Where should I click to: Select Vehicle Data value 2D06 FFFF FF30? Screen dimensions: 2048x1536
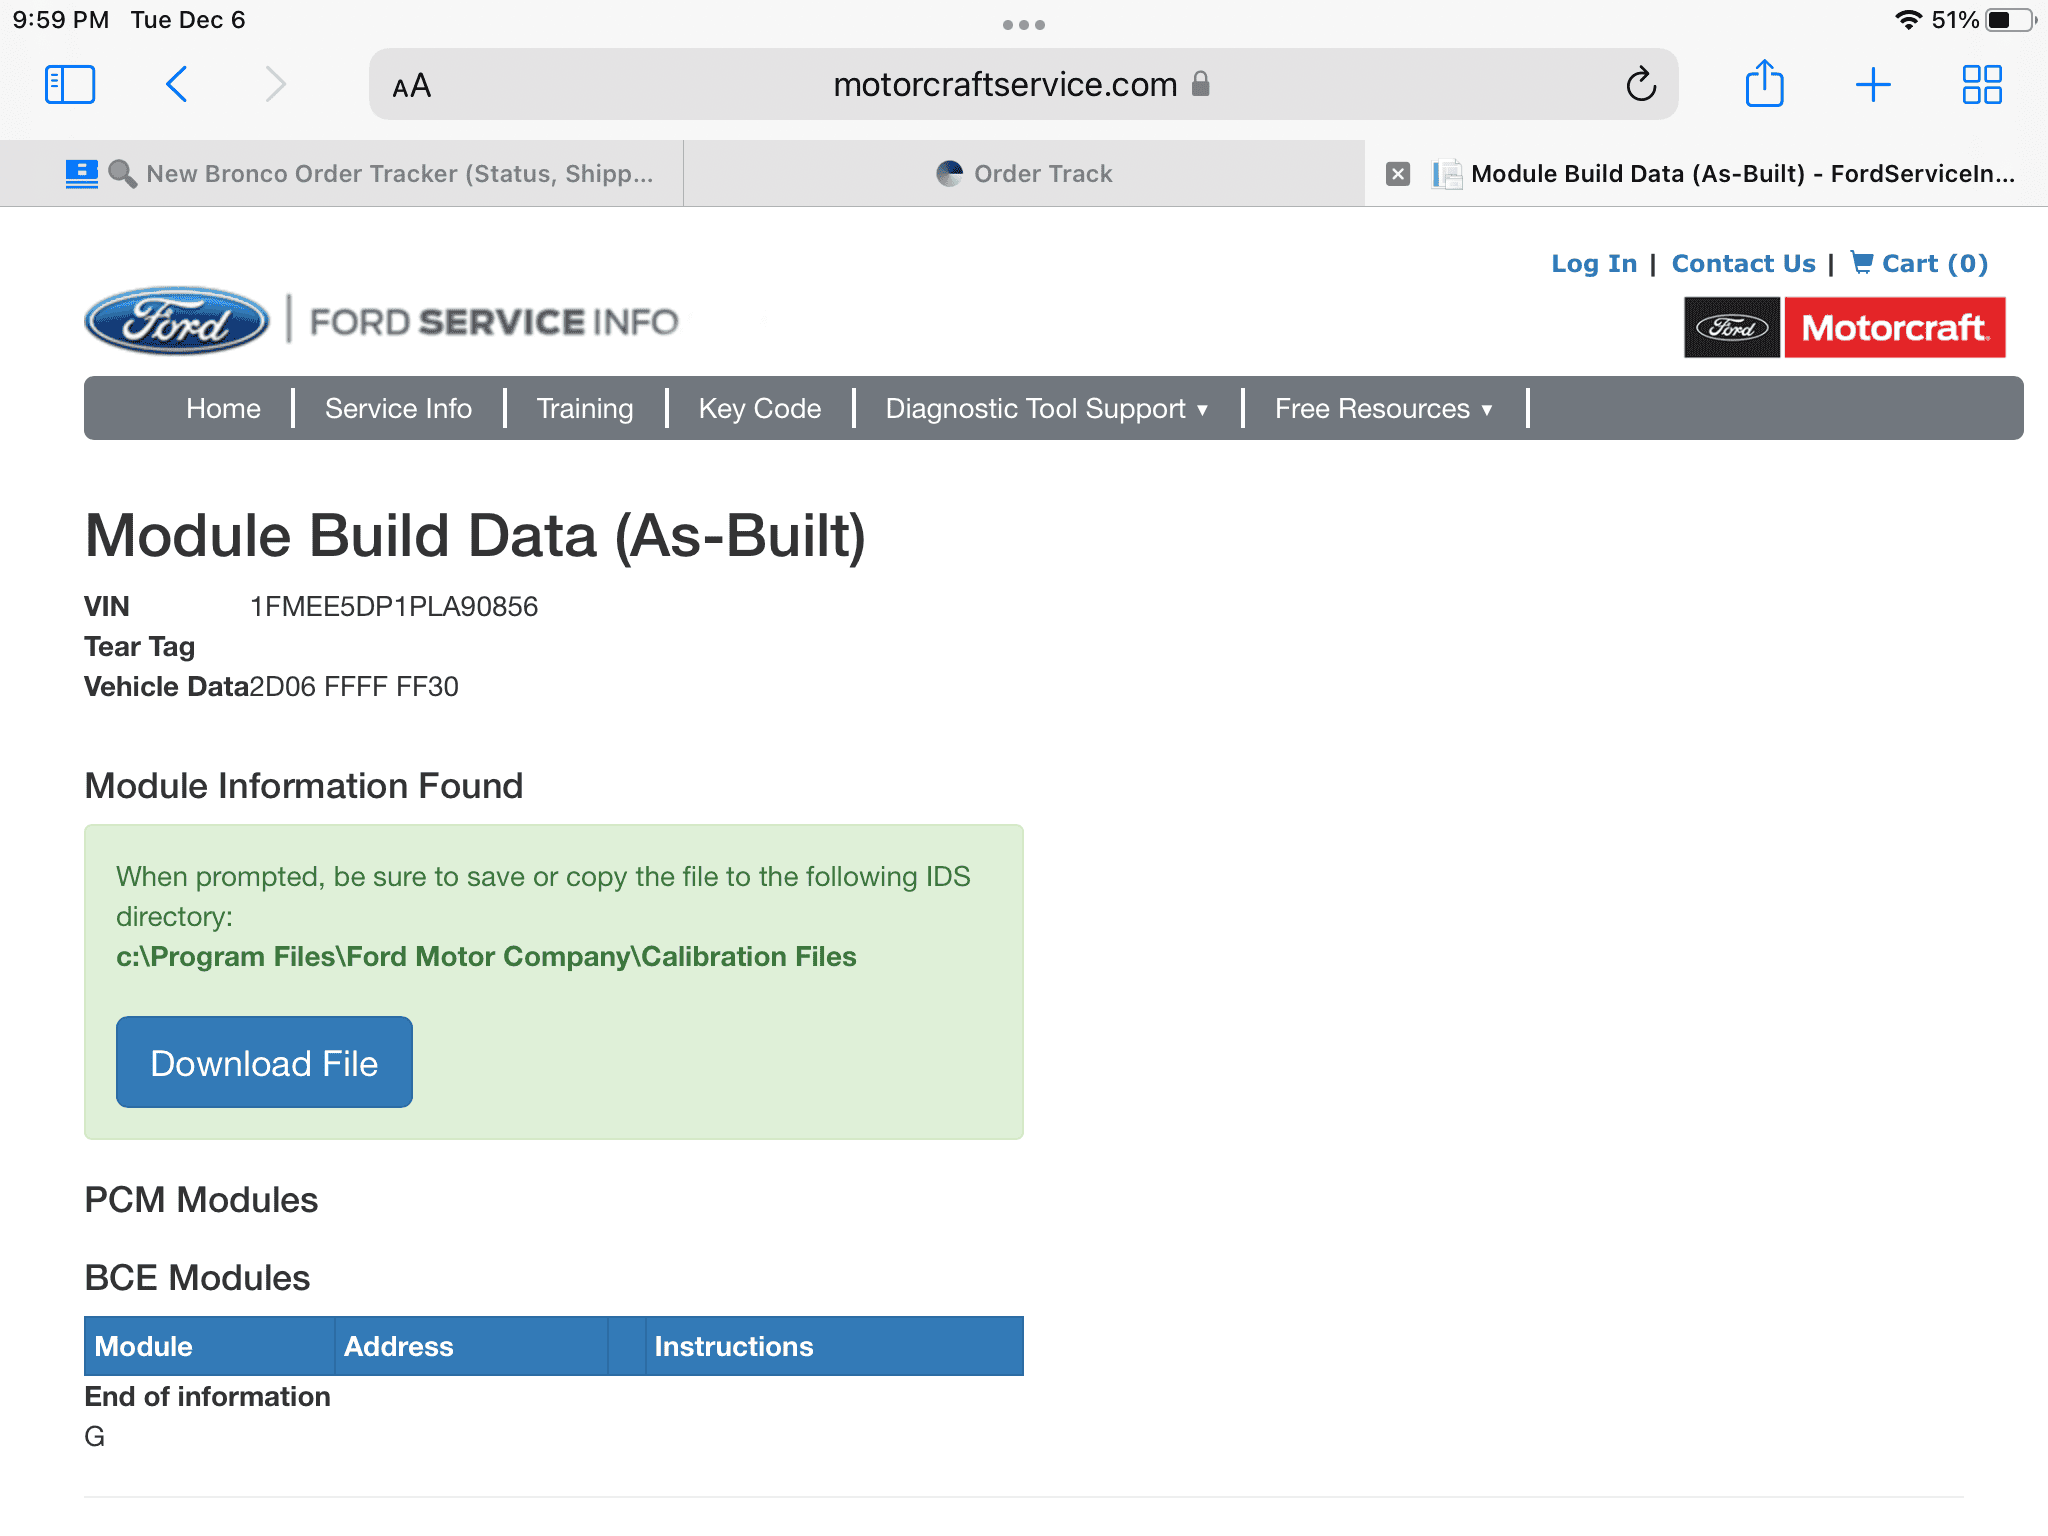(354, 686)
